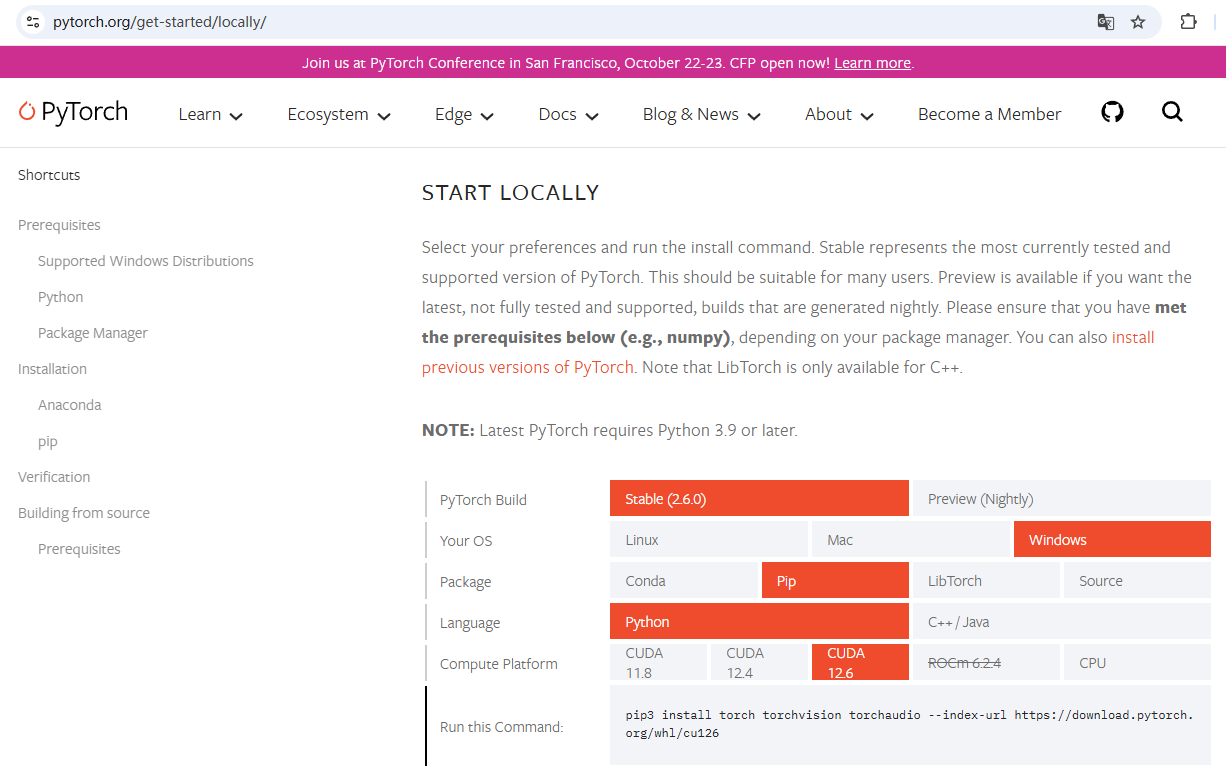Select the CUDA 12.4 compute platform
Screen dimensions: 1226x778
[759, 662]
